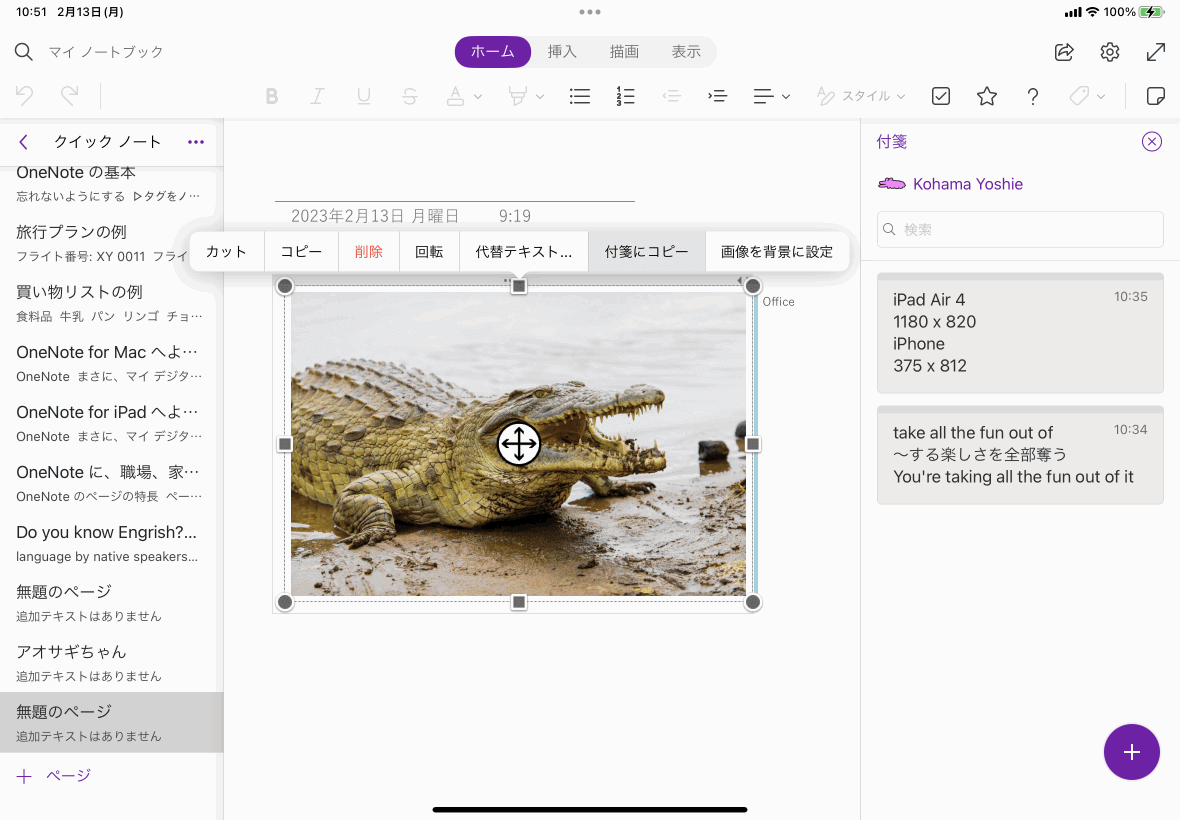Decrease the indent level
The height and width of the screenshot is (820, 1180).
(x=671, y=96)
